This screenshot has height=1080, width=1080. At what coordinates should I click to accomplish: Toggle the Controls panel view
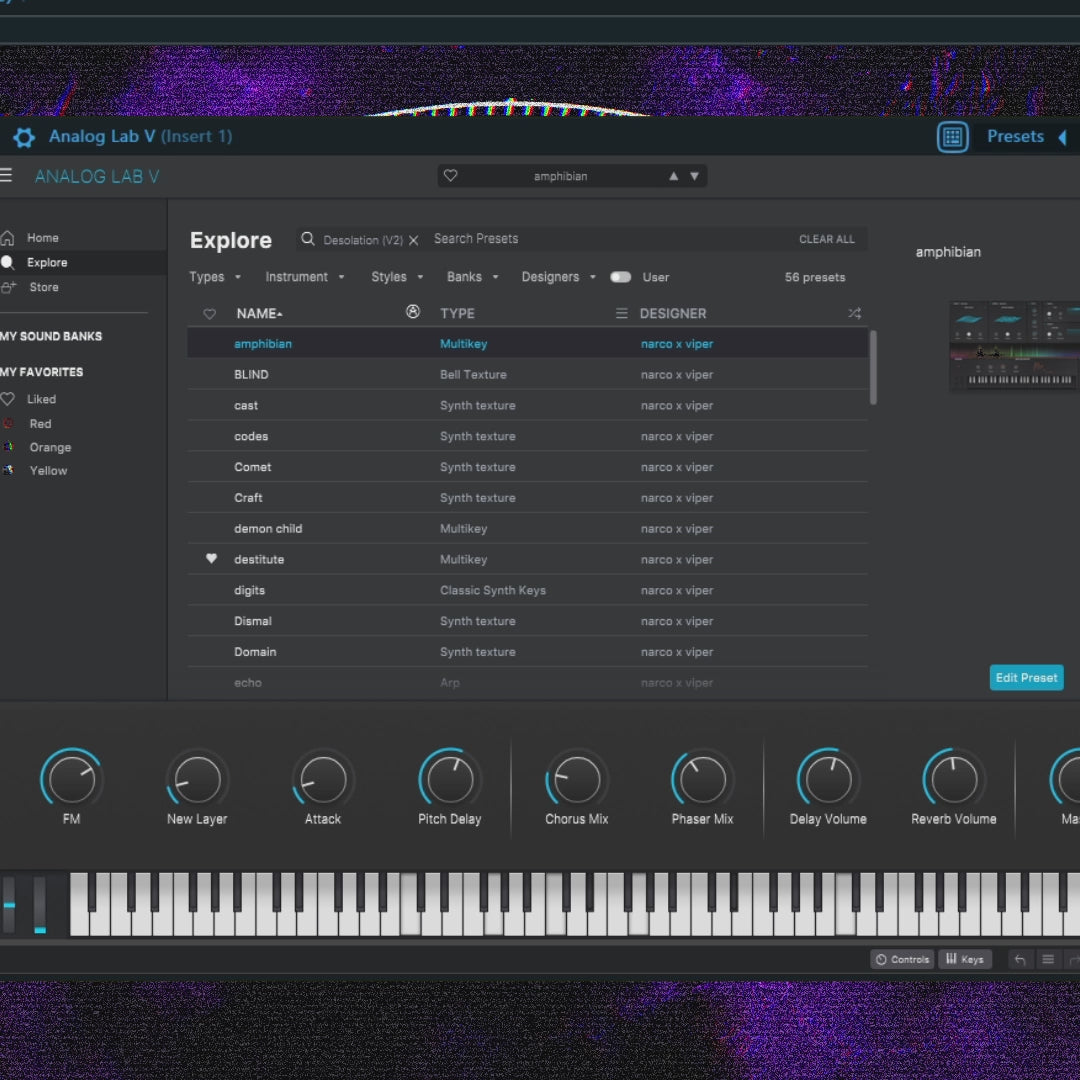point(902,960)
